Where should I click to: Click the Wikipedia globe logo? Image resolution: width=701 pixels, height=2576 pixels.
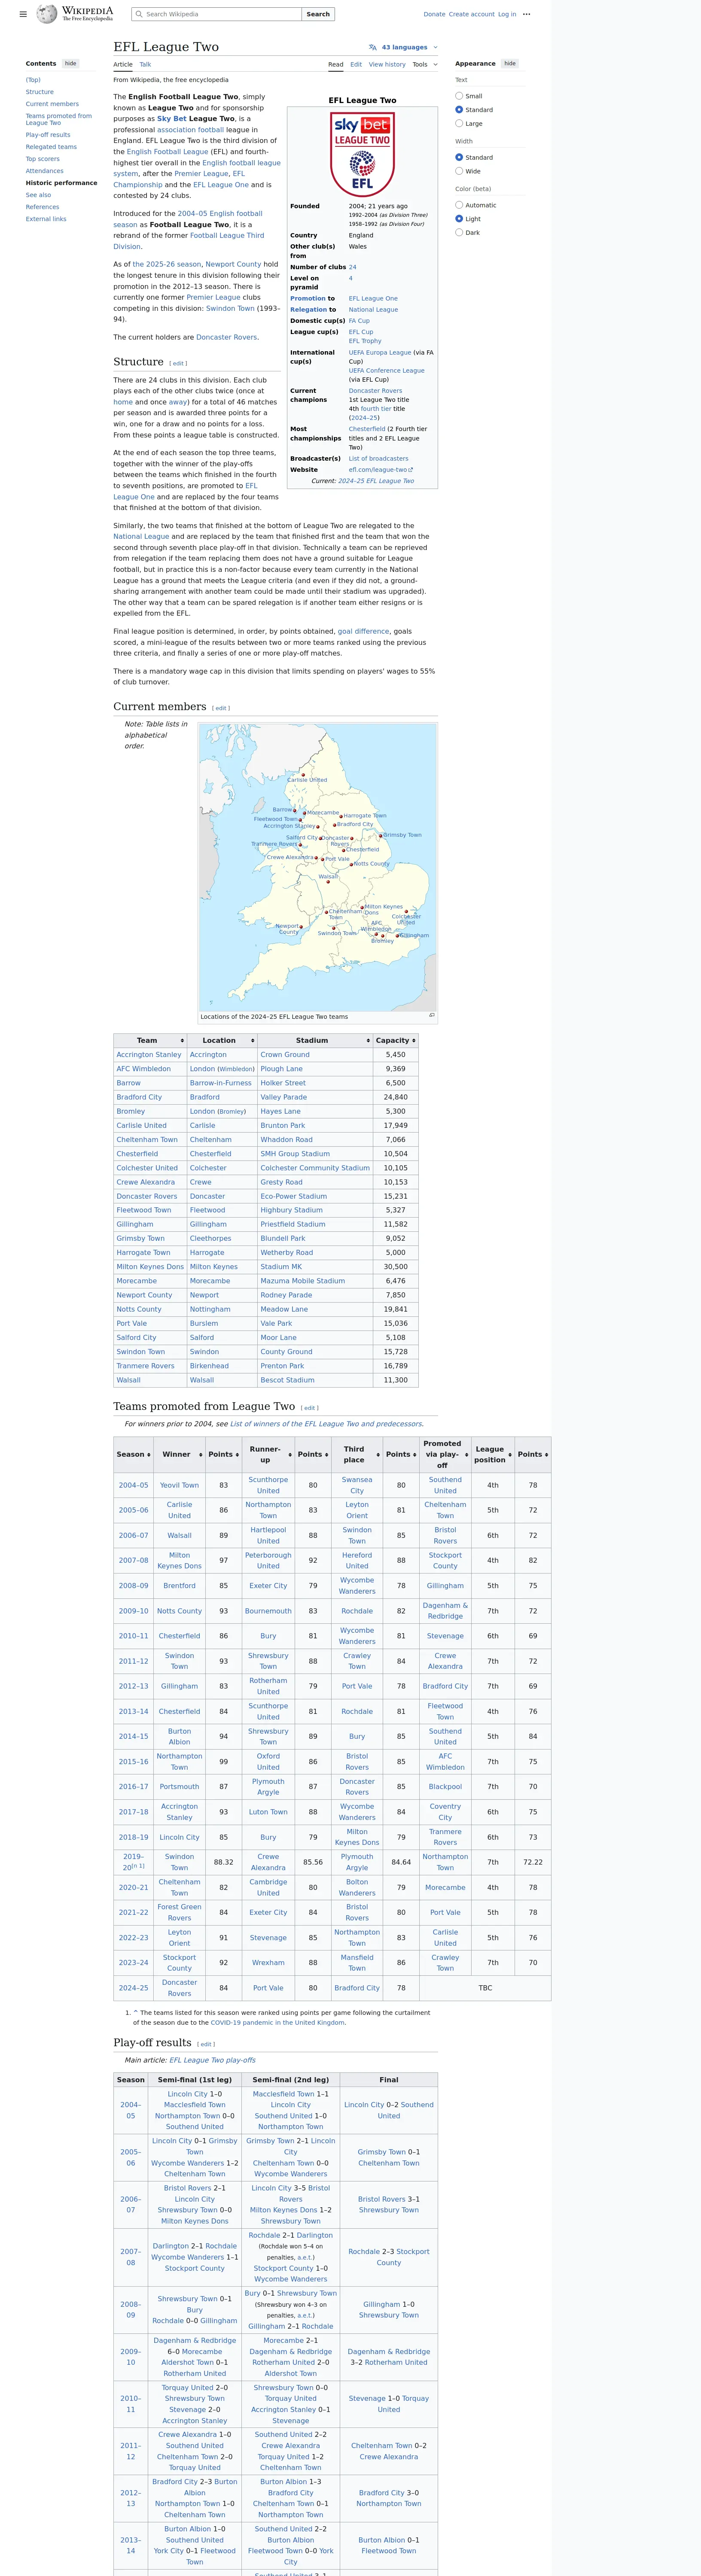47,14
